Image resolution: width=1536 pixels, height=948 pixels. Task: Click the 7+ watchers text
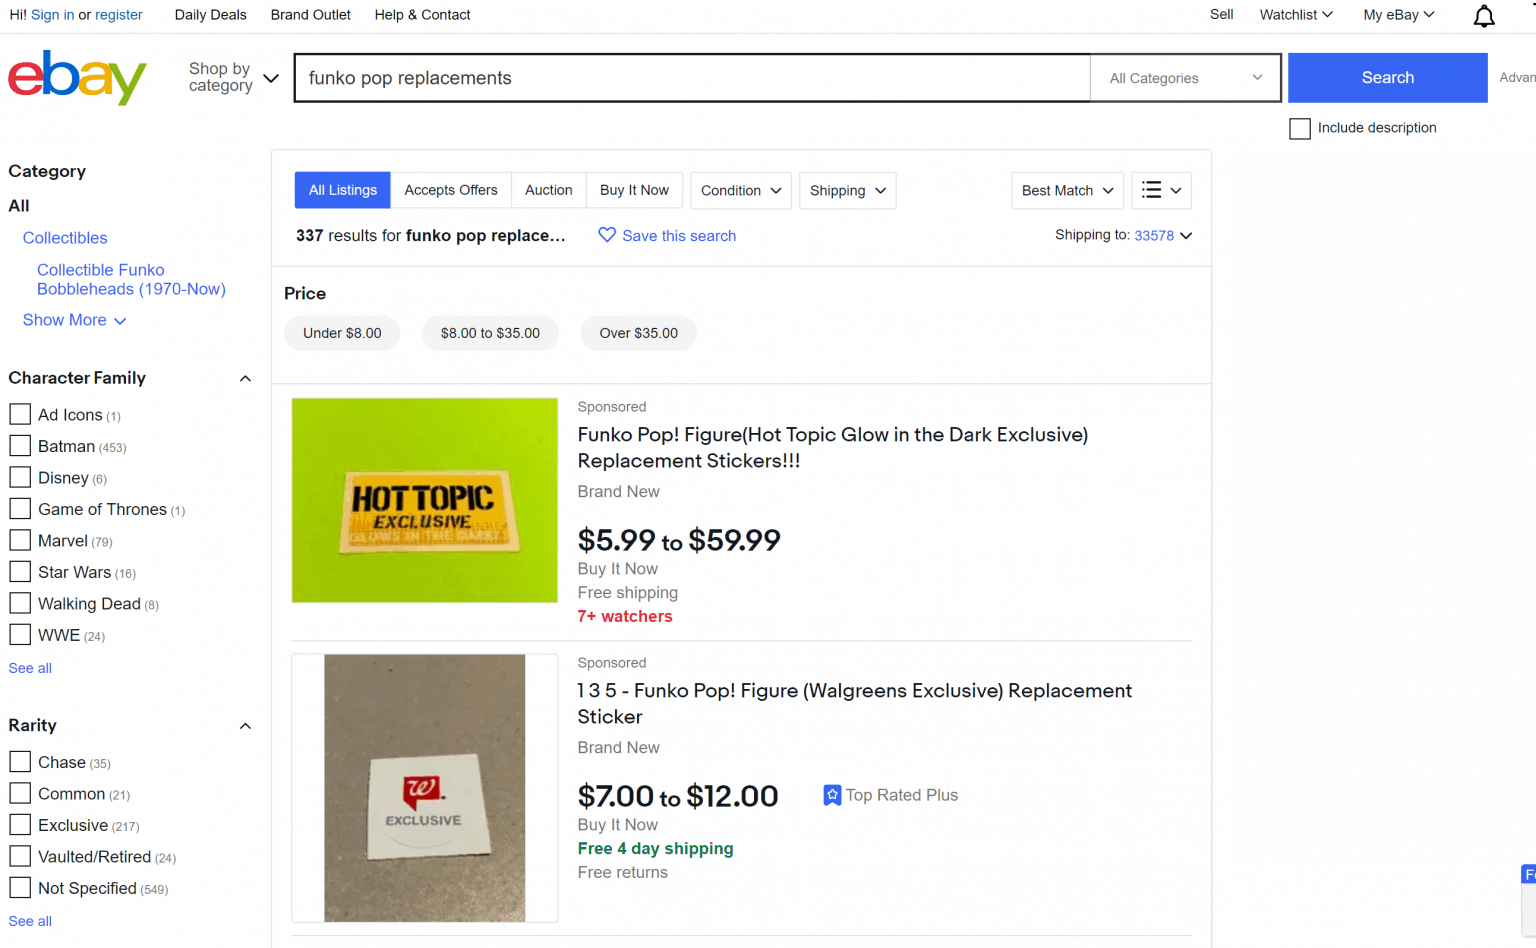coord(625,617)
